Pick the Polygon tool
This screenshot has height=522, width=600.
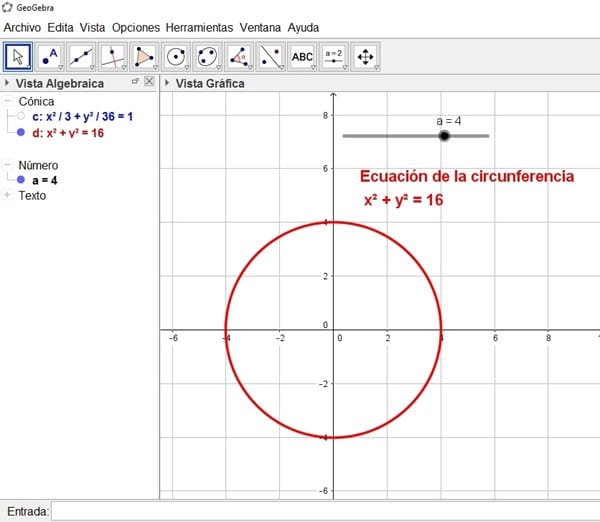tap(146, 57)
